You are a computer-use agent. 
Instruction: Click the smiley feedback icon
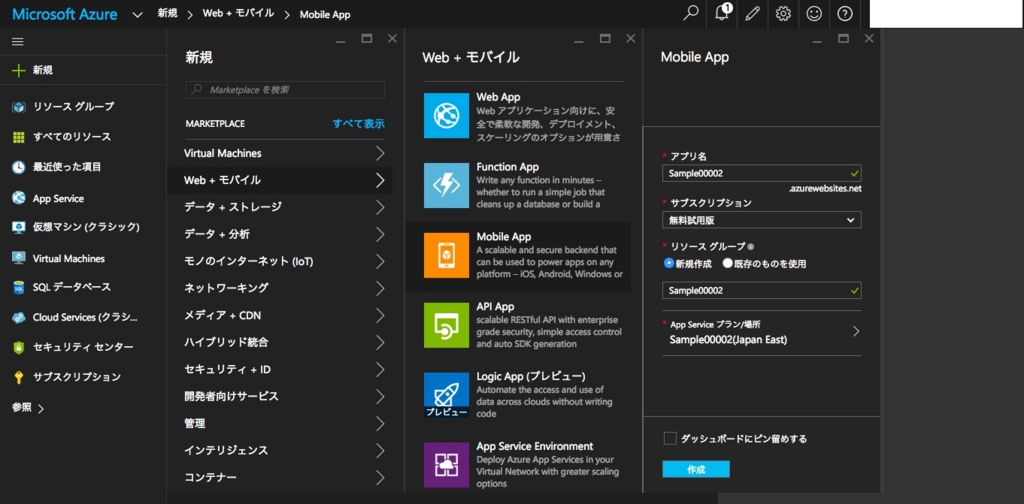[x=814, y=14]
